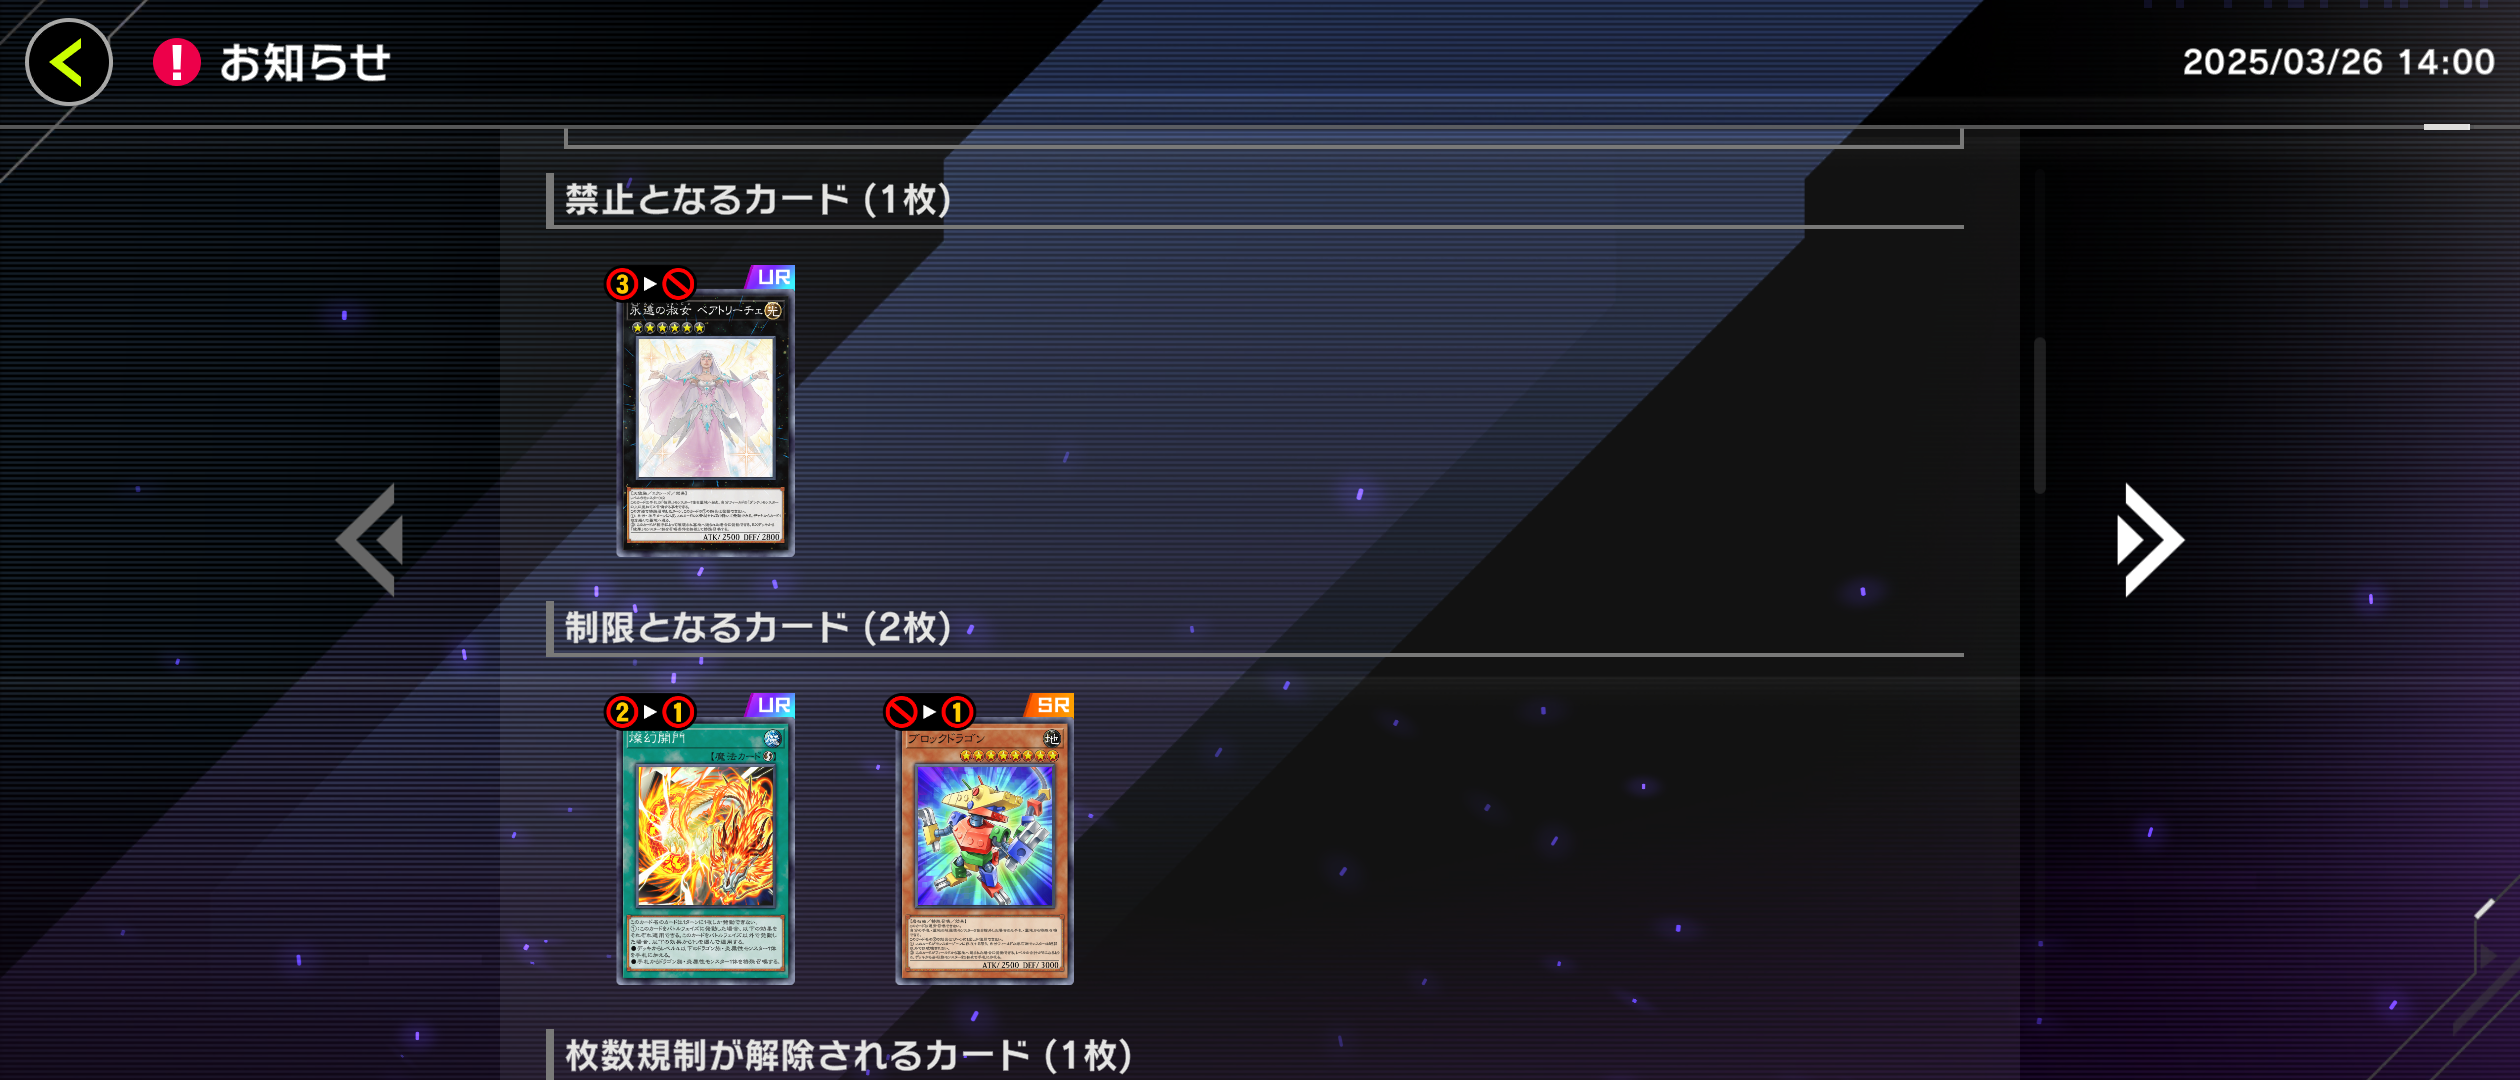2520x1080 pixels.
Task: Open the Block Dragon card thumbnail
Action: (984, 851)
